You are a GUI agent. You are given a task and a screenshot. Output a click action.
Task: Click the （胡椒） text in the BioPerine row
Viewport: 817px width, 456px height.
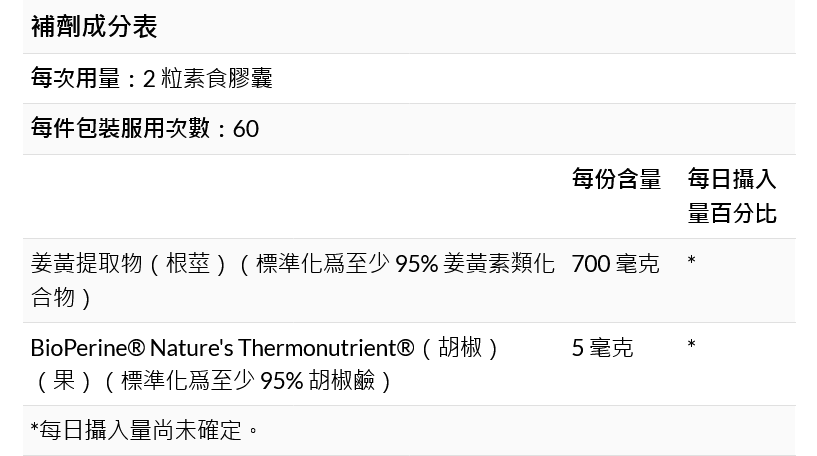[x=460, y=348]
